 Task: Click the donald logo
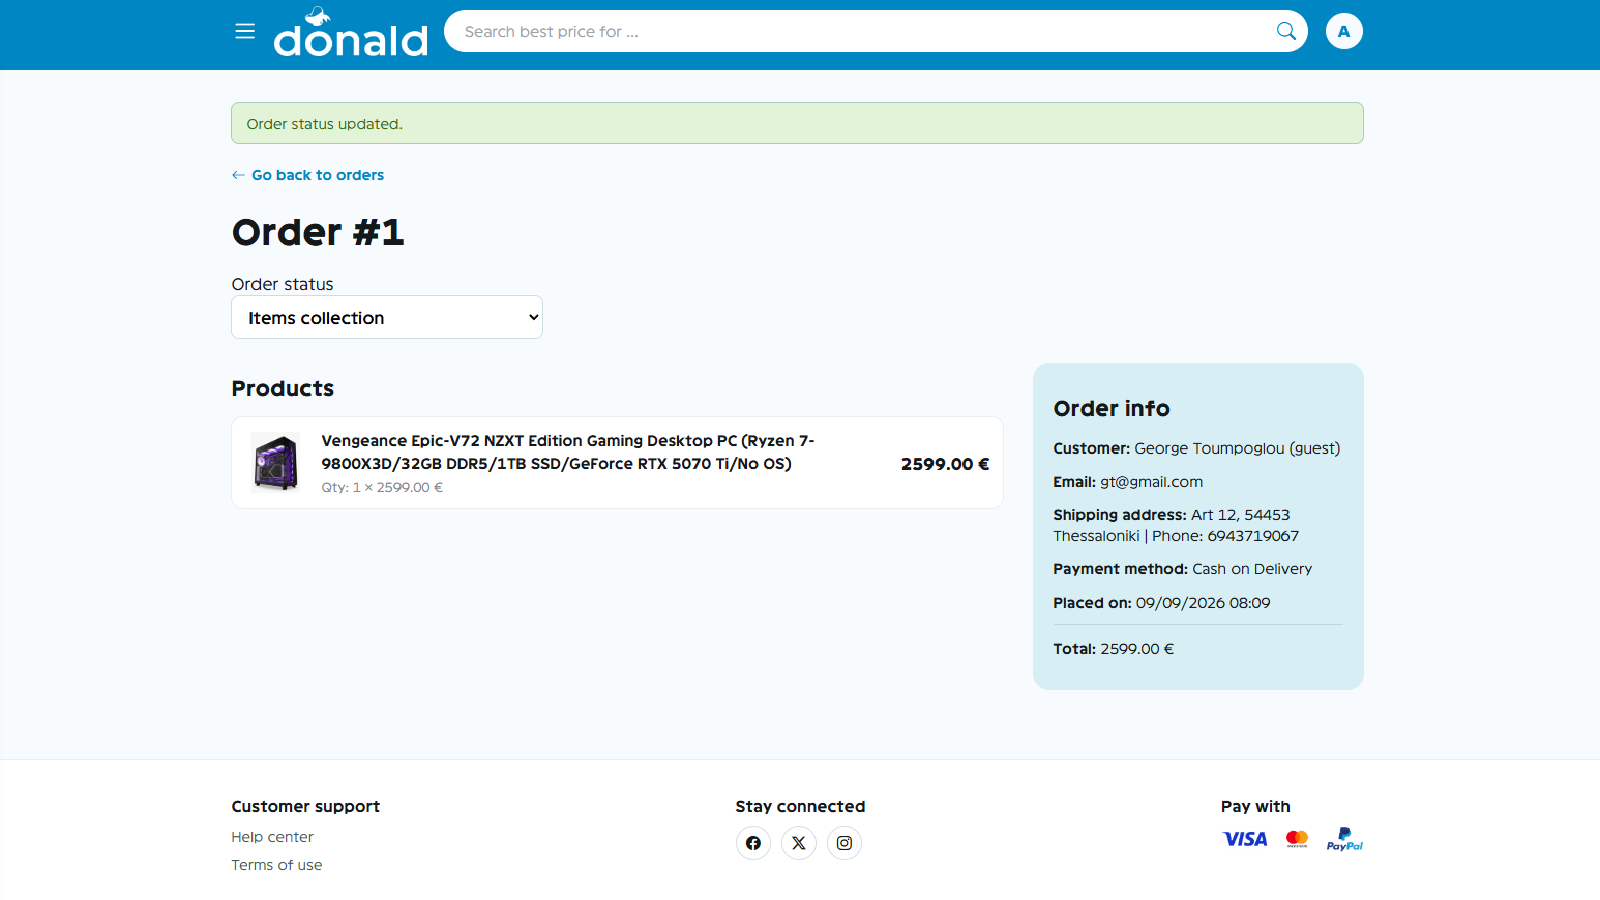click(351, 32)
